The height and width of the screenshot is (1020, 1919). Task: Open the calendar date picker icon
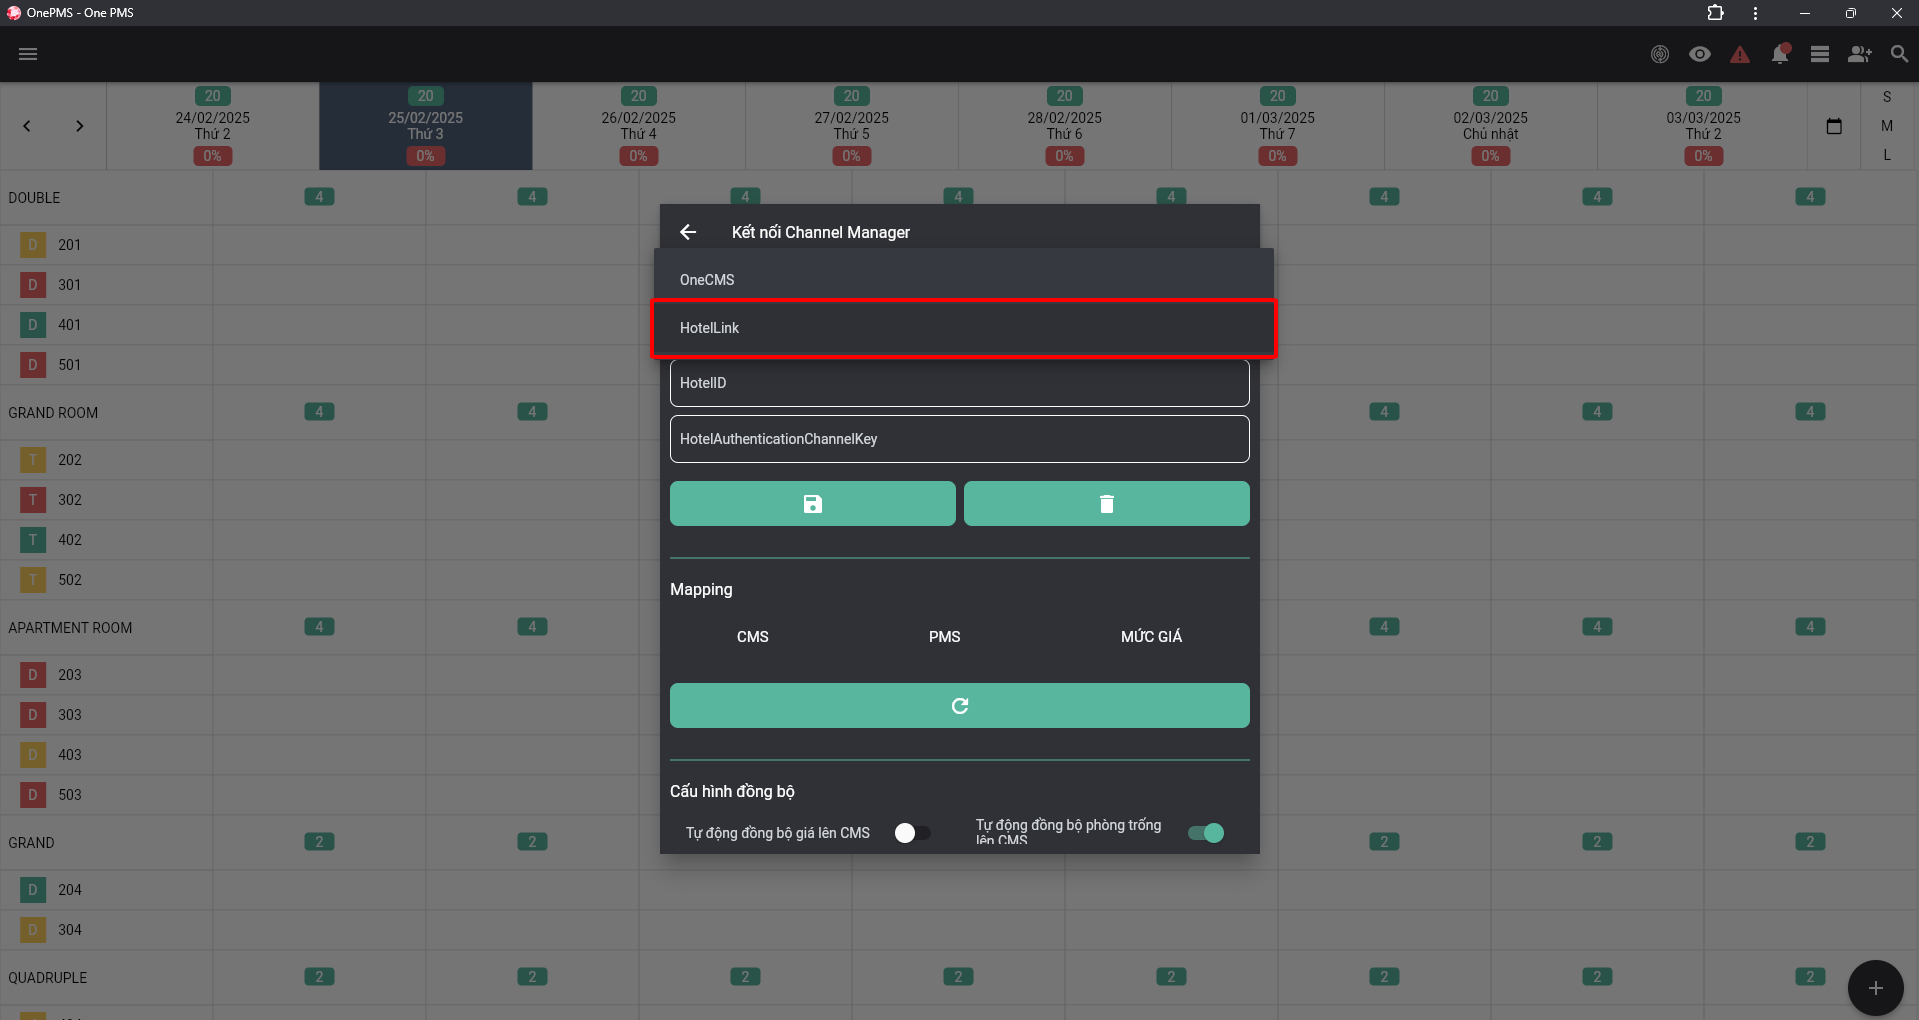tap(1834, 126)
